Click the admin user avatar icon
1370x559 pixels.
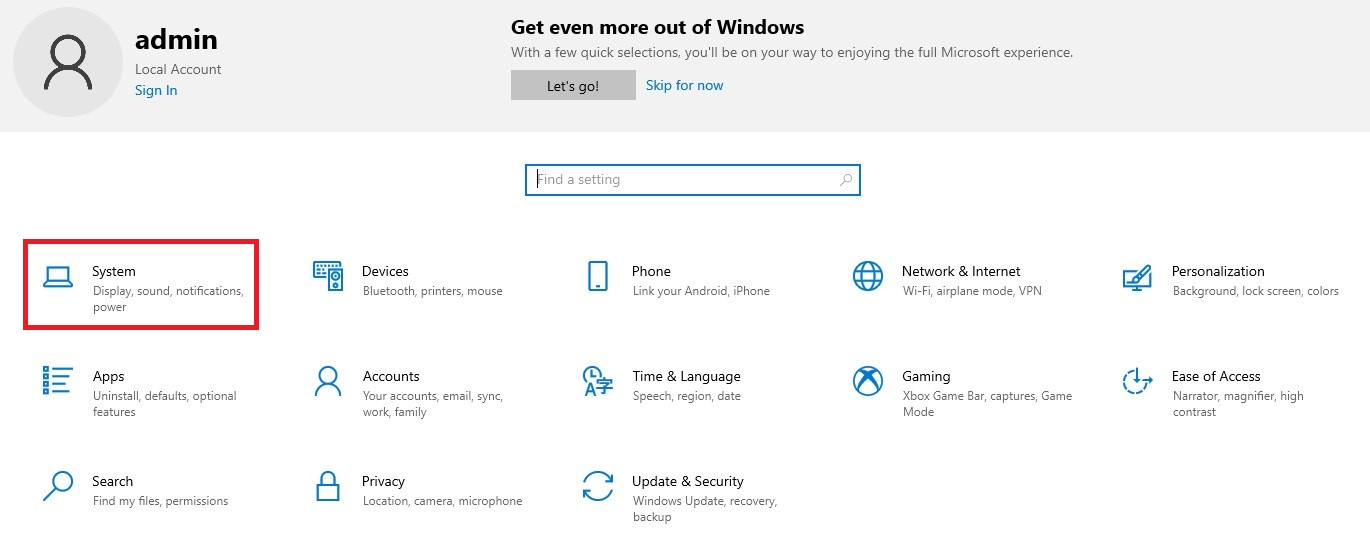(x=68, y=62)
